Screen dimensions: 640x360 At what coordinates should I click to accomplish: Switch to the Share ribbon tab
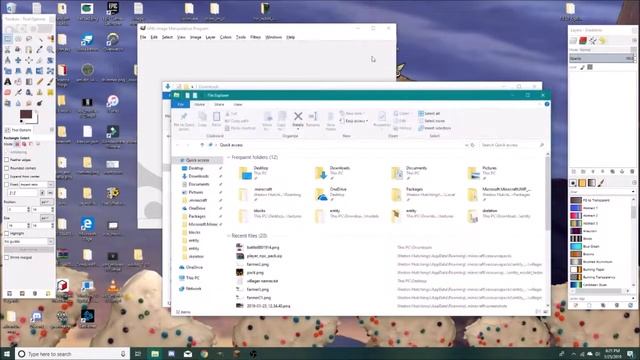(219, 104)
